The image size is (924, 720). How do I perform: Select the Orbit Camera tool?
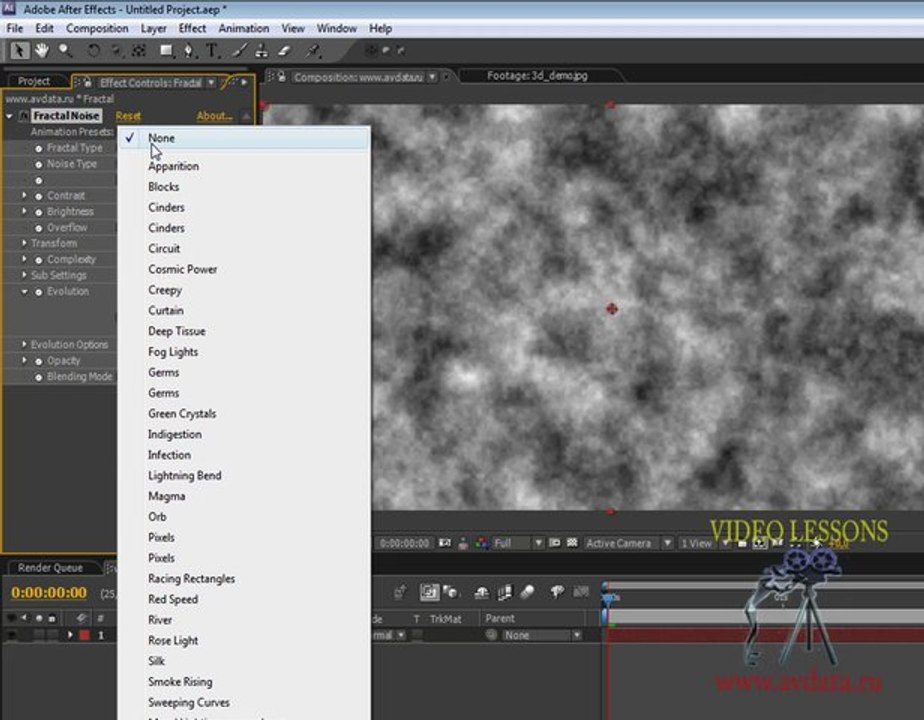click(x=117, y=51)
